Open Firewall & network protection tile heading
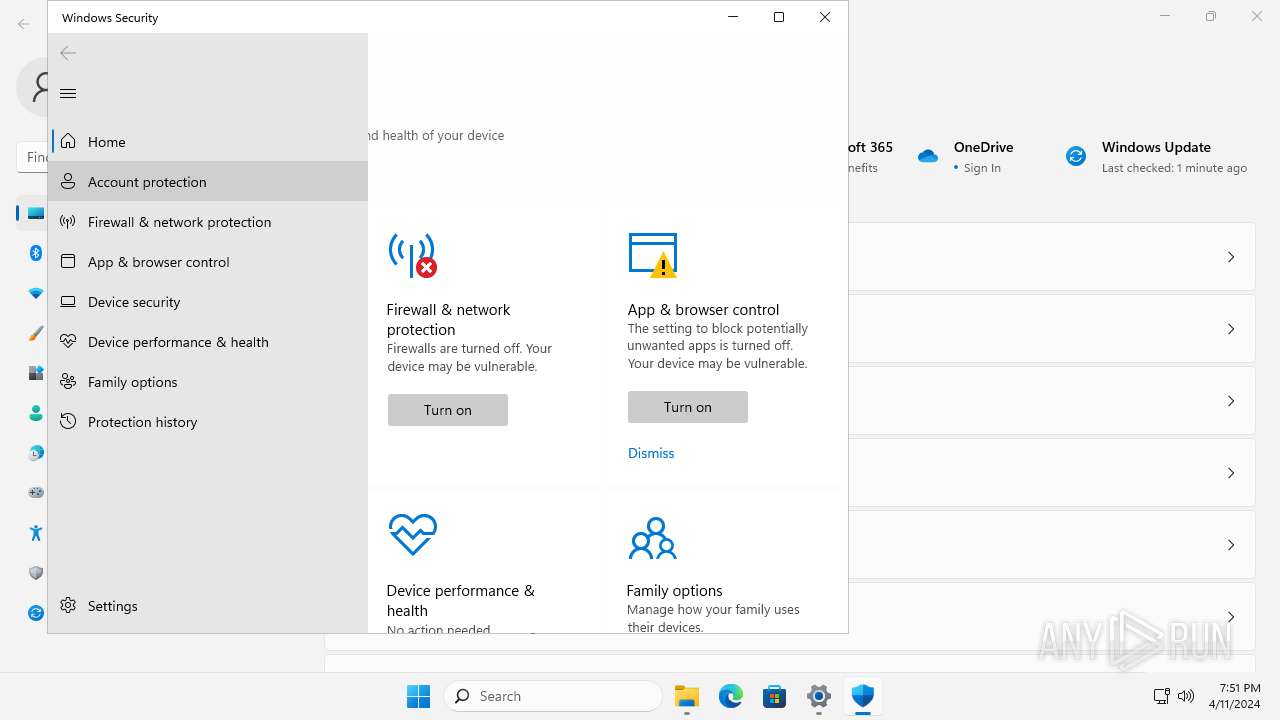The height and width of the screenshot is (720, 1280). click(448, 320)
